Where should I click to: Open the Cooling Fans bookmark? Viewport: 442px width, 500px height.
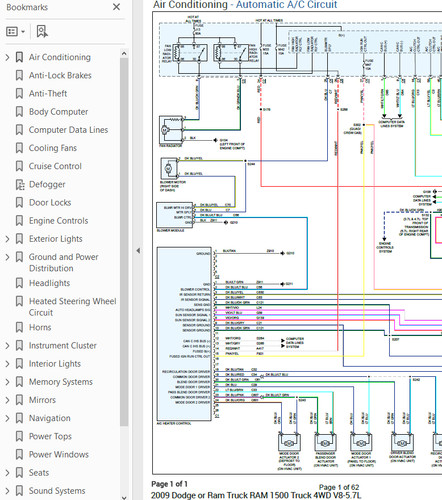point(53,148)
